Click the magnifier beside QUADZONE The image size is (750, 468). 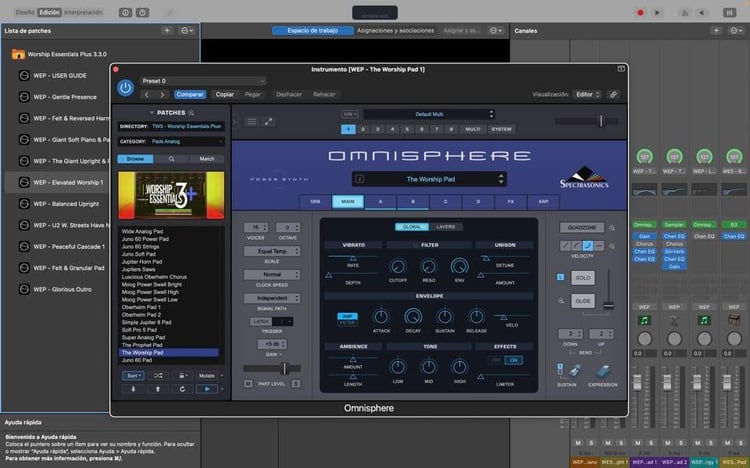[x=612, y=228]
